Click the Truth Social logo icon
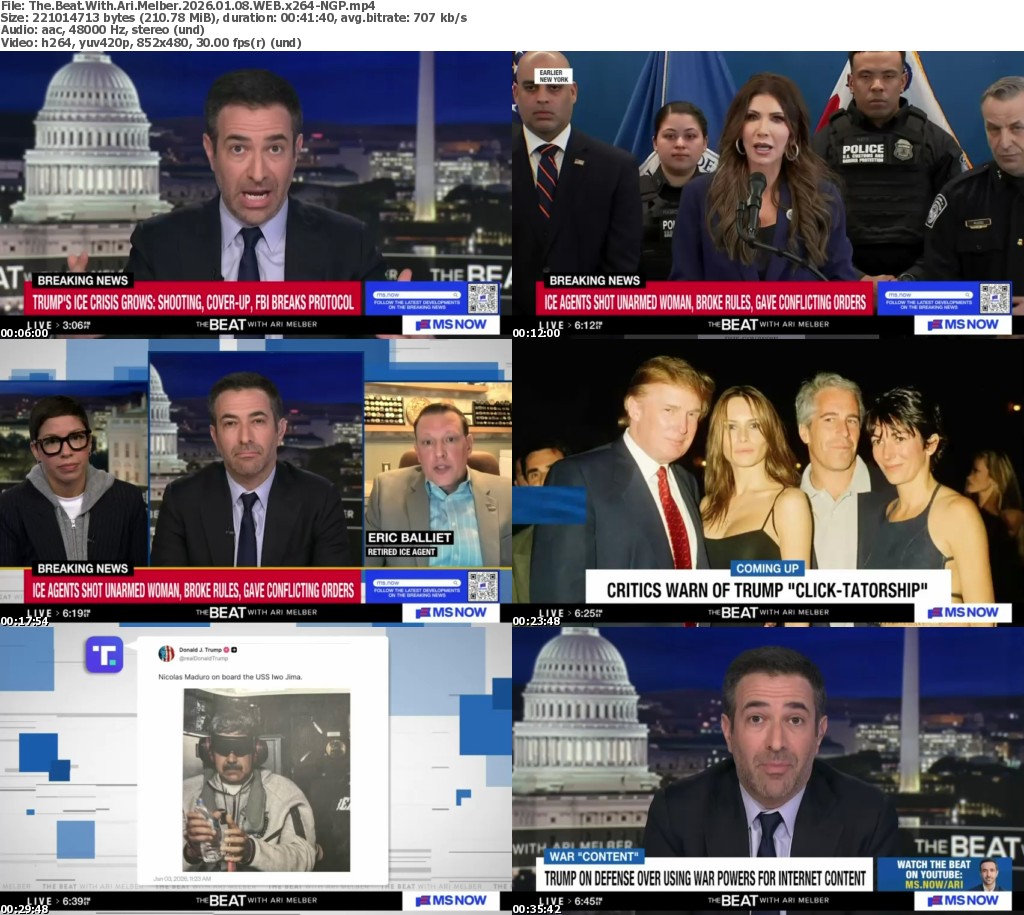This screenshot has width=1024, height=915. click(104, 655)
